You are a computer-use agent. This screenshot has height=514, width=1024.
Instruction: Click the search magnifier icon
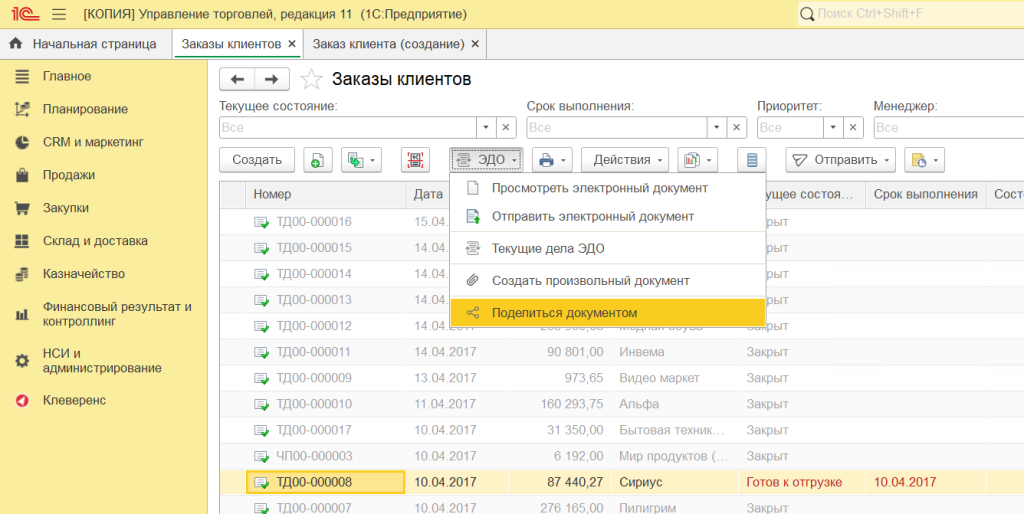[807, 14]
